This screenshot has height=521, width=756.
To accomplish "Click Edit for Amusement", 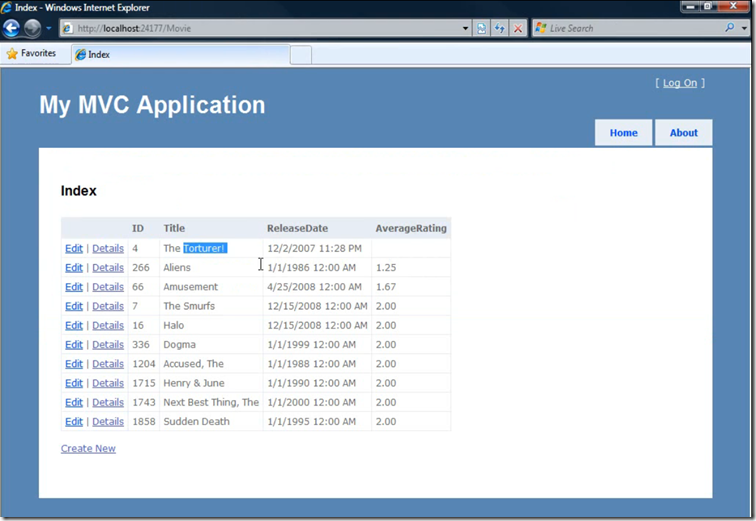I will [74, 287].
